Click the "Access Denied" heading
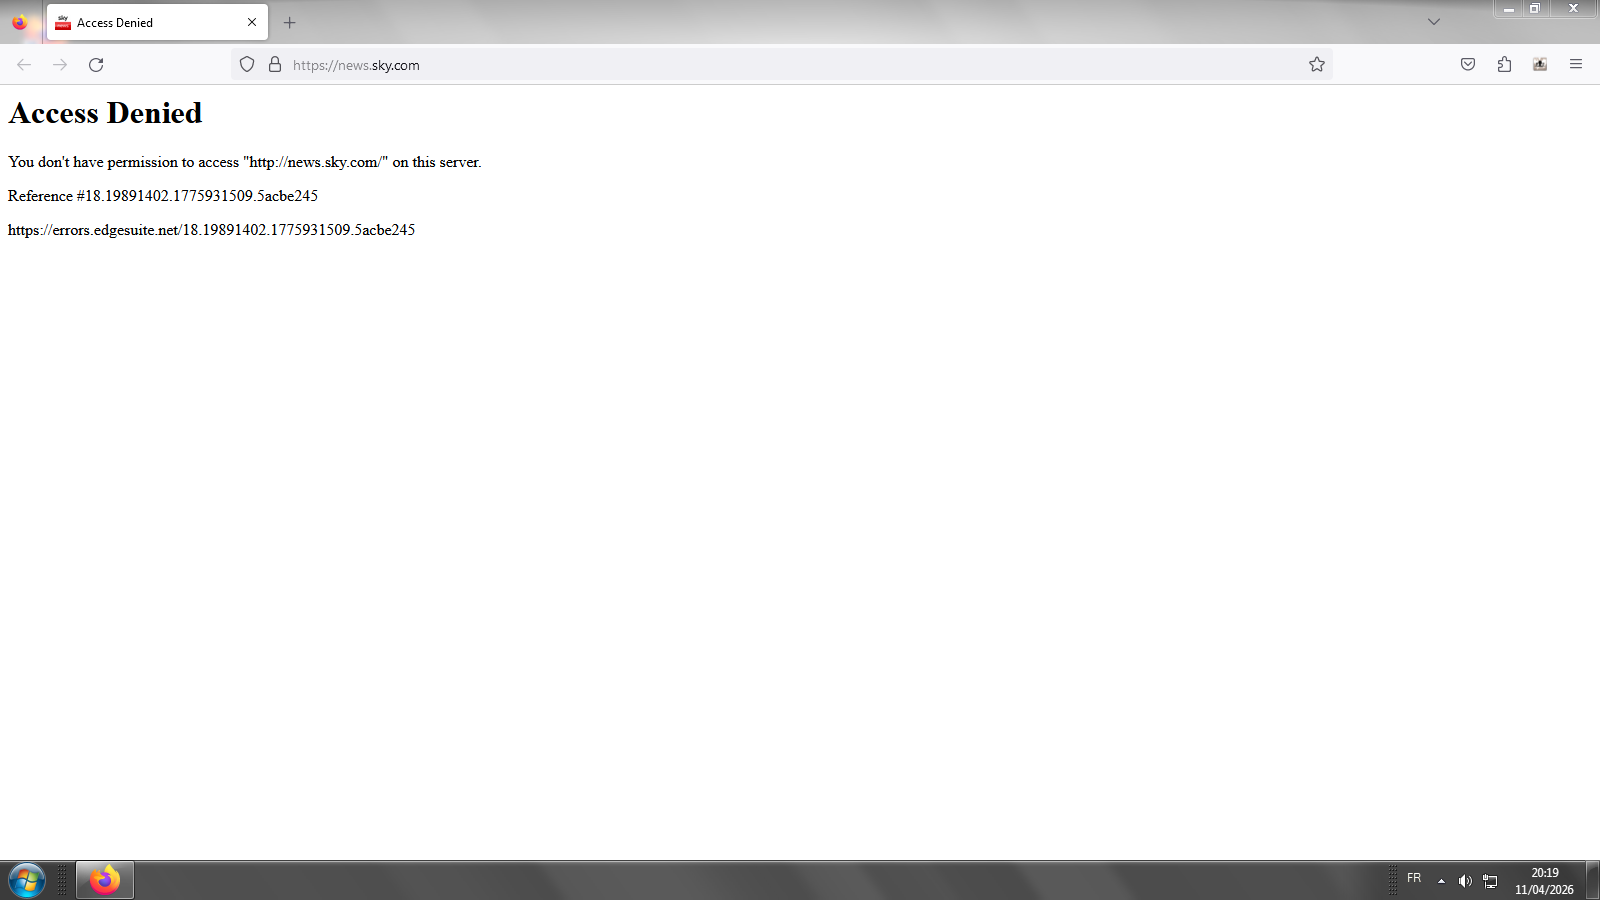The width and height of the screenshot is (1600, 900). point(105,113)
